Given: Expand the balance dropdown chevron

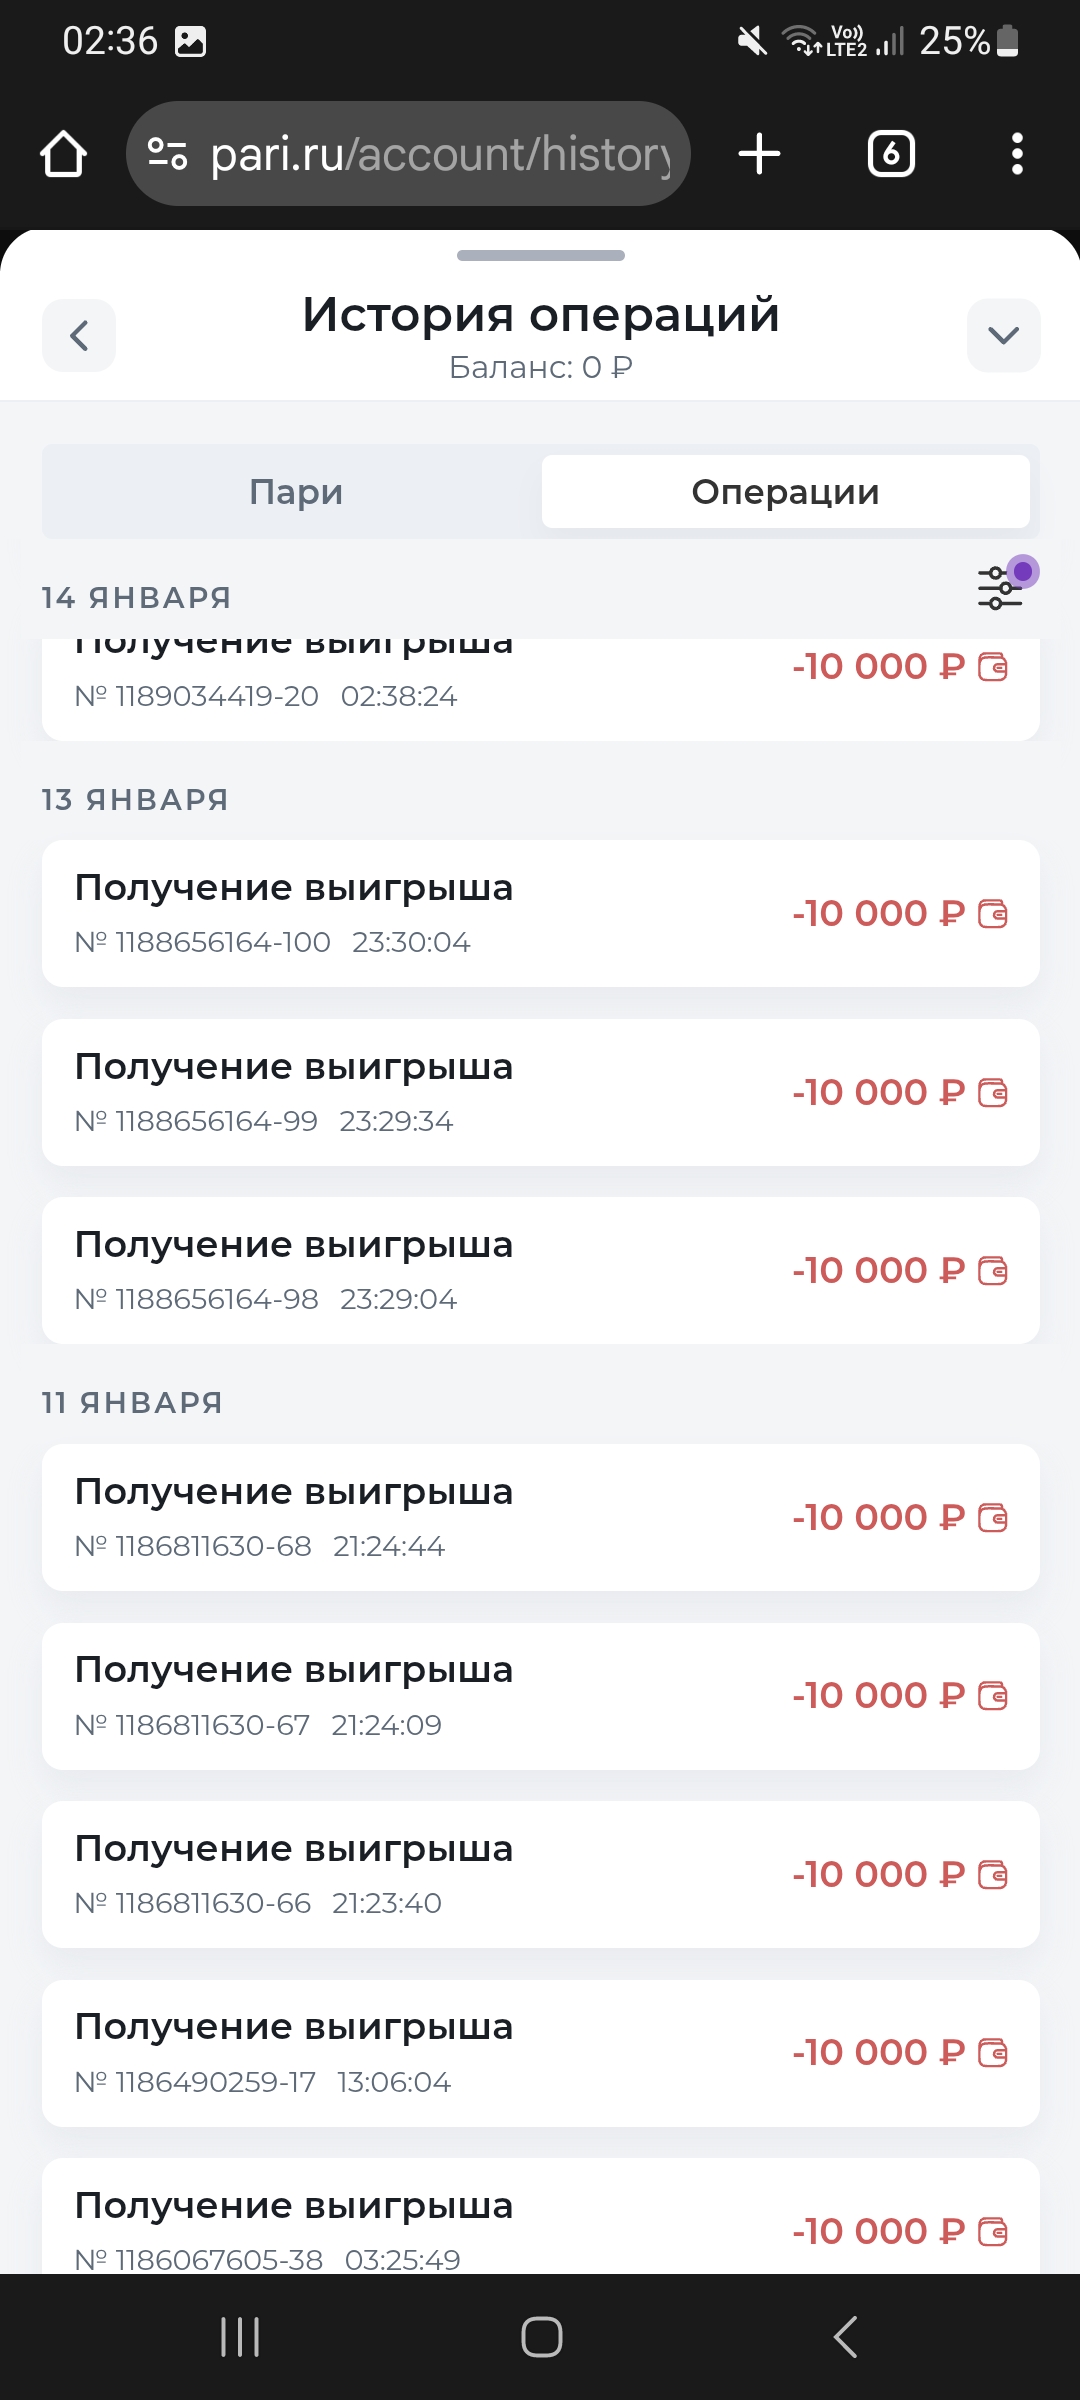Looking at the screenshot, I should 1003,336.
